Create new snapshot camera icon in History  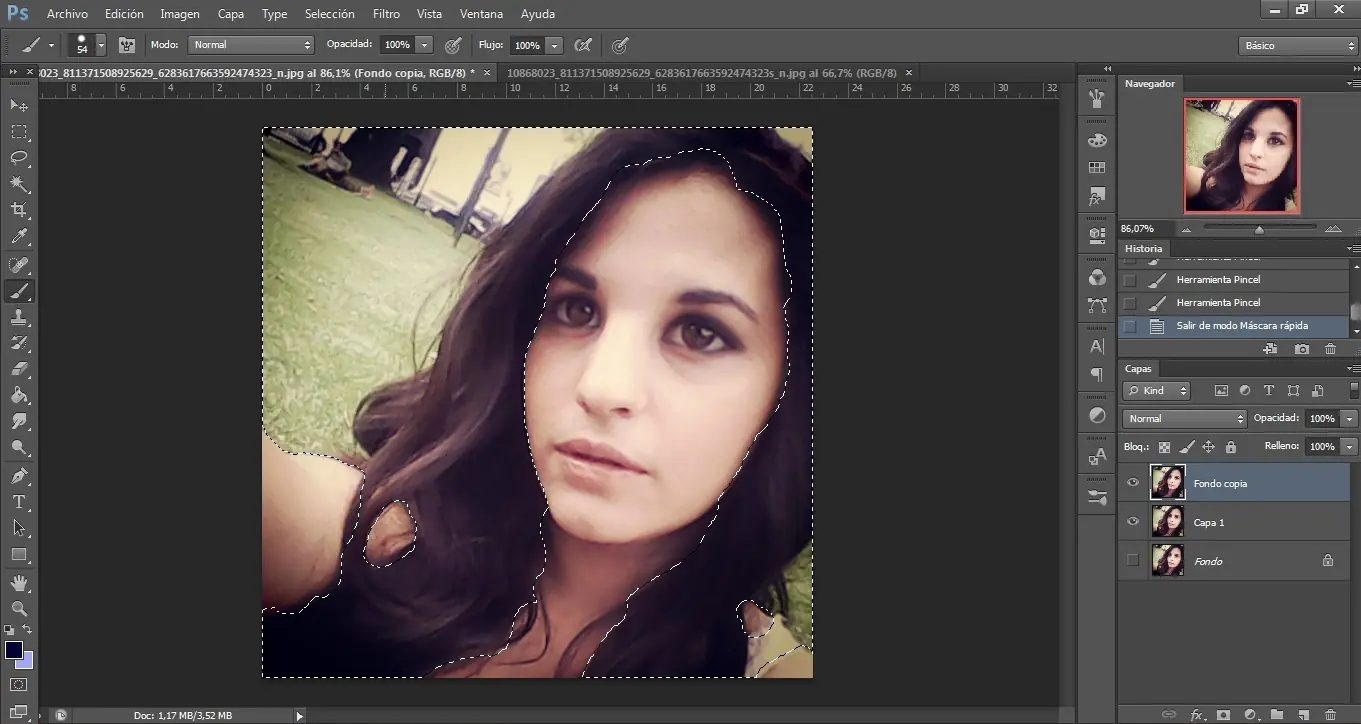coord(1301,349)
